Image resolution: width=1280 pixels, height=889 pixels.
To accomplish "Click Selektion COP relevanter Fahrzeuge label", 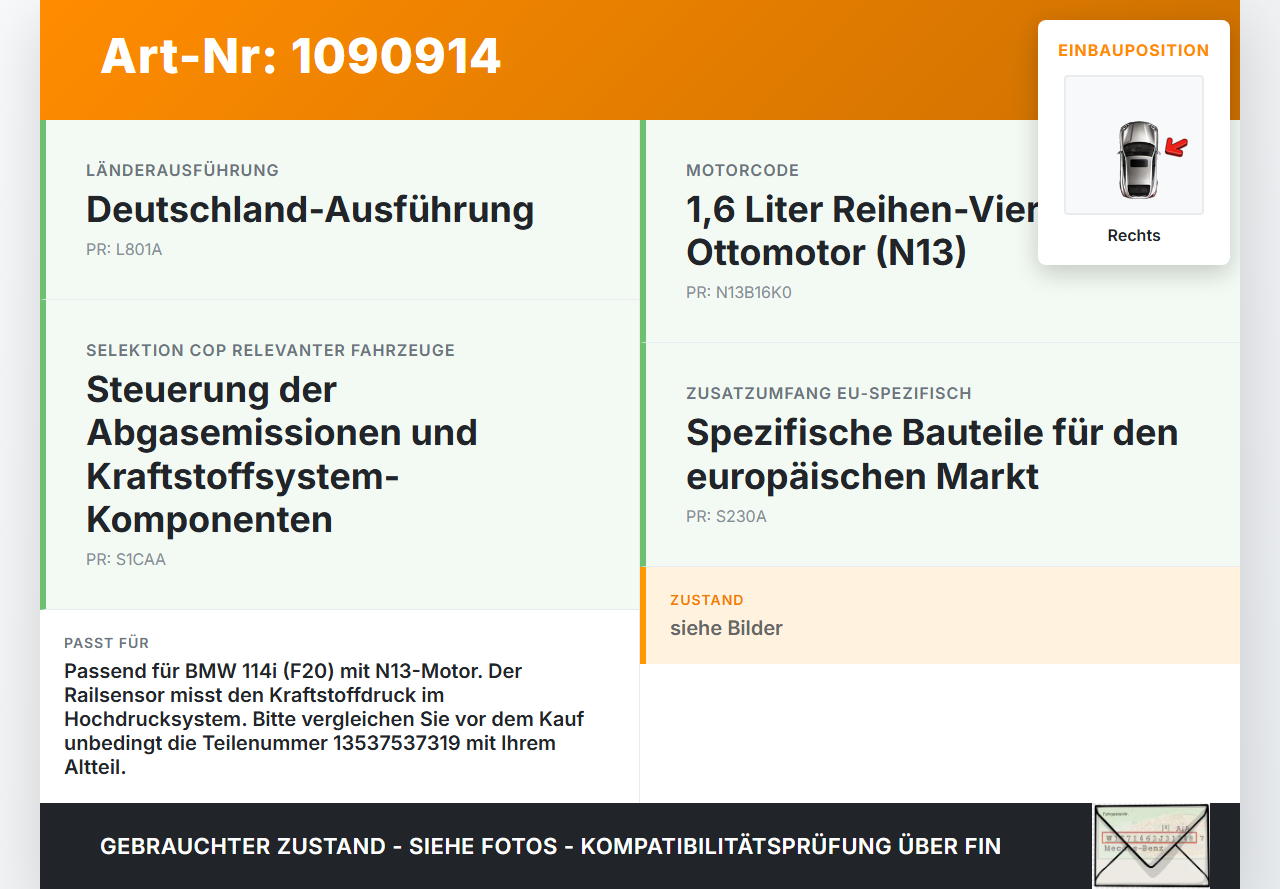I will pos(270,350).
